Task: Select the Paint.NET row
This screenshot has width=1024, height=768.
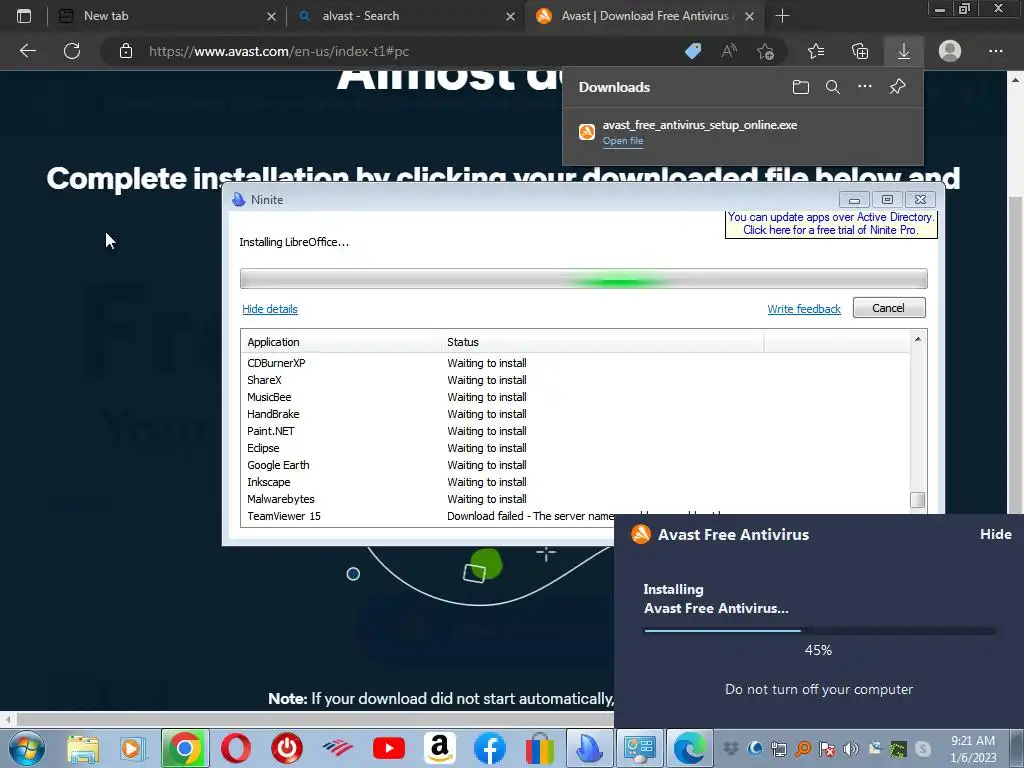Action: click(575, 431)
